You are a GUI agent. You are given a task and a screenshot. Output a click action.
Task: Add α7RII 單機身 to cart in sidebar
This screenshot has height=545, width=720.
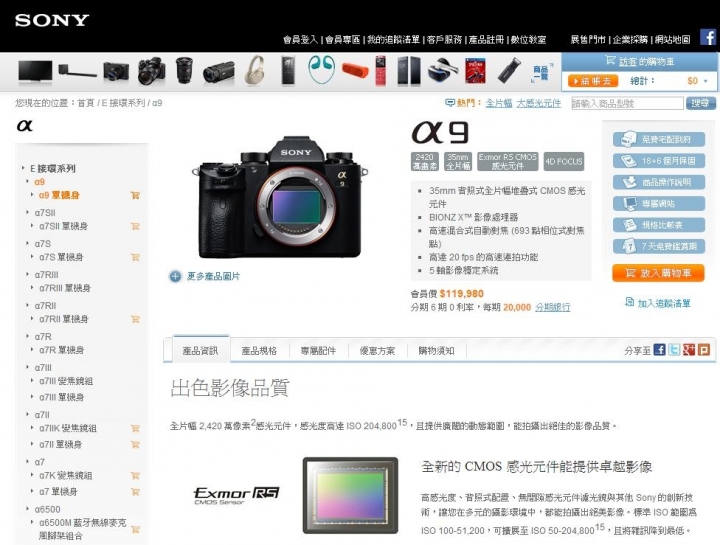(135, 319)
